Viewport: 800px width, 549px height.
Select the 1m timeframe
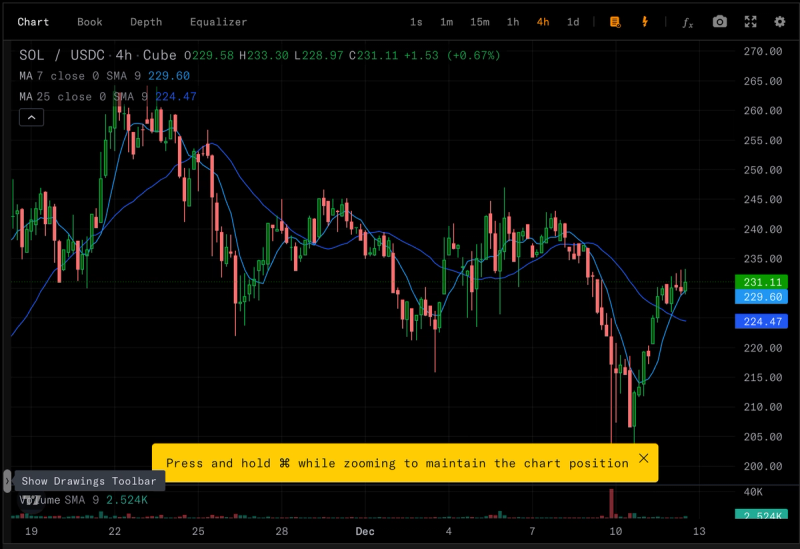click(446, 22)
